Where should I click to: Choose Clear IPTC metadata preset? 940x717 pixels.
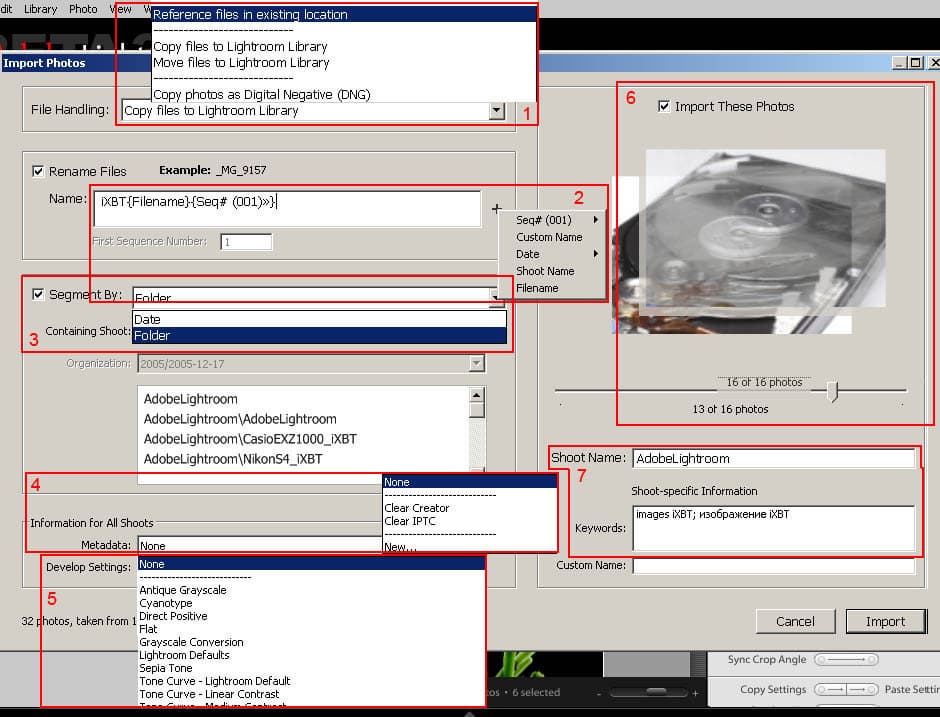pyautogui.click(x=410, y=522)
